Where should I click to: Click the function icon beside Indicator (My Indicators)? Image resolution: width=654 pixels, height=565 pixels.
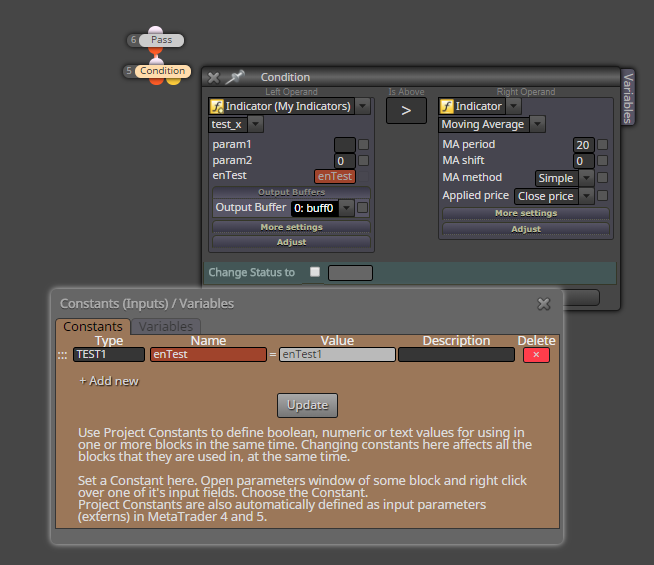216,106
